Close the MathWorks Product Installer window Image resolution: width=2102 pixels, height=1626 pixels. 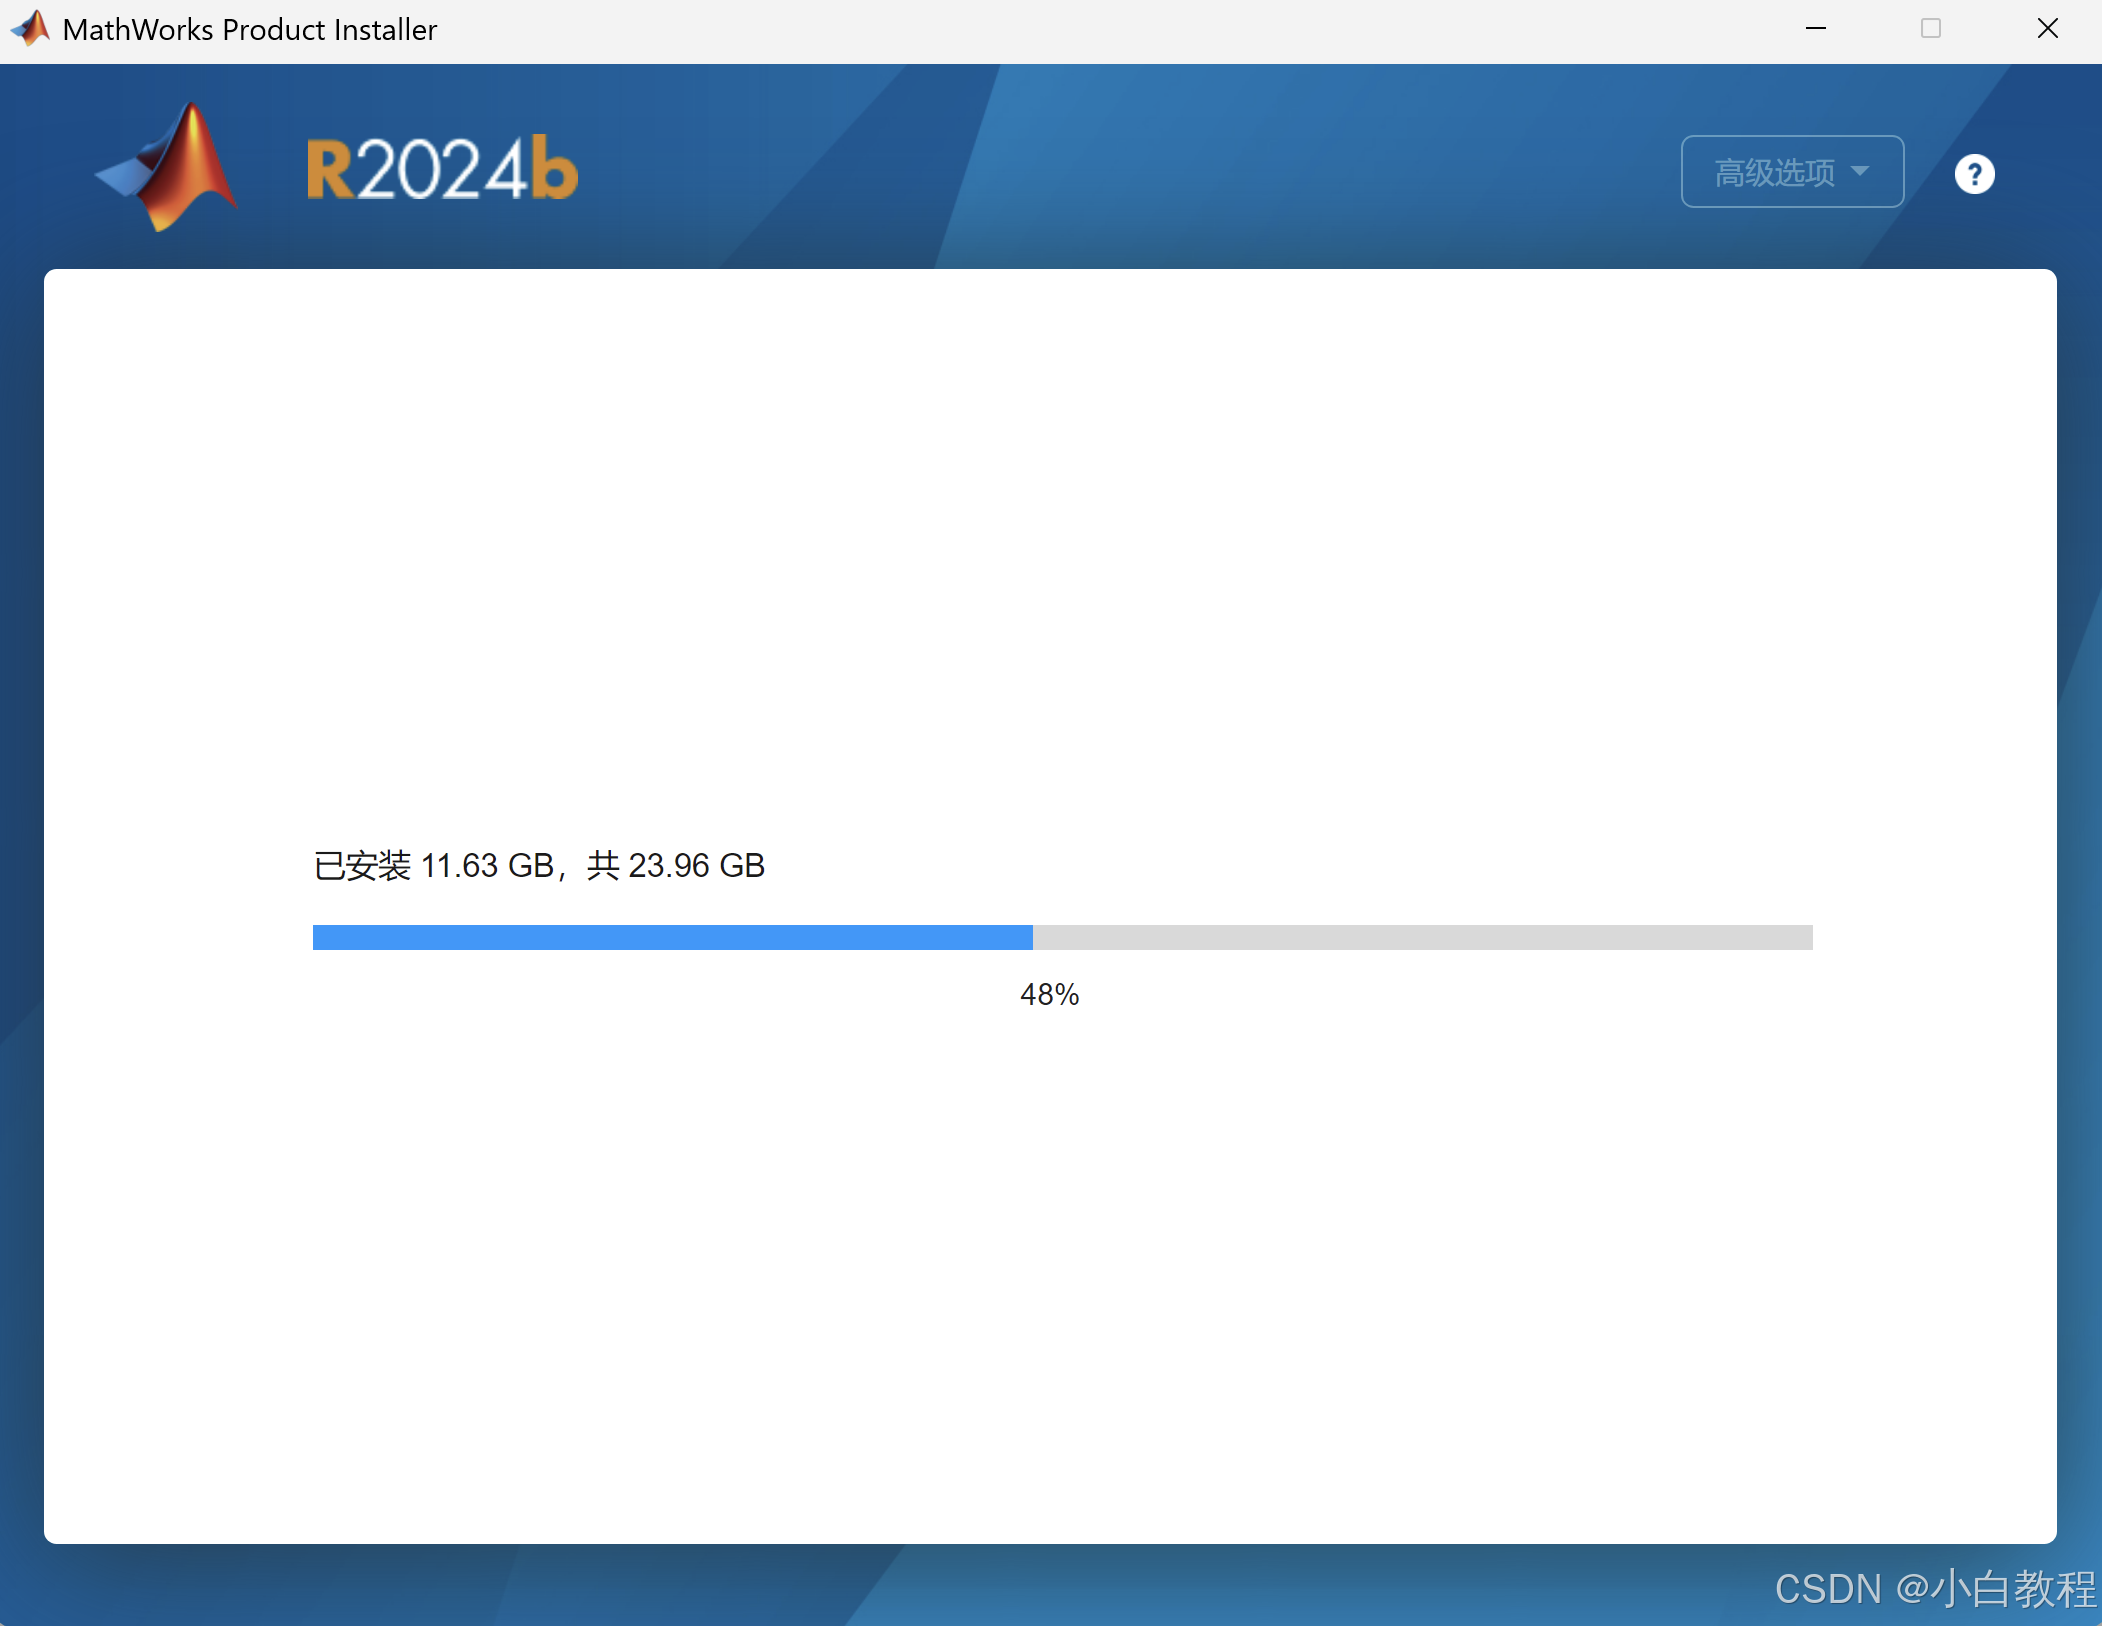click(x=2047, y=28)
